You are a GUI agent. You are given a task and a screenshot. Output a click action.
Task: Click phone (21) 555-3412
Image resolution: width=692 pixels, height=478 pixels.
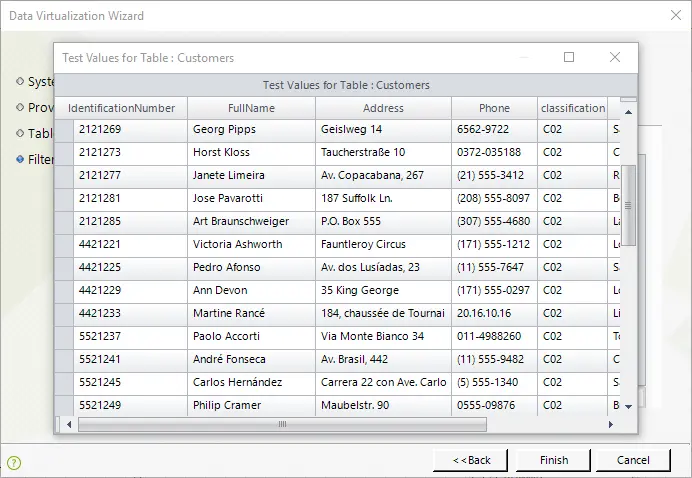coord(494,177)
